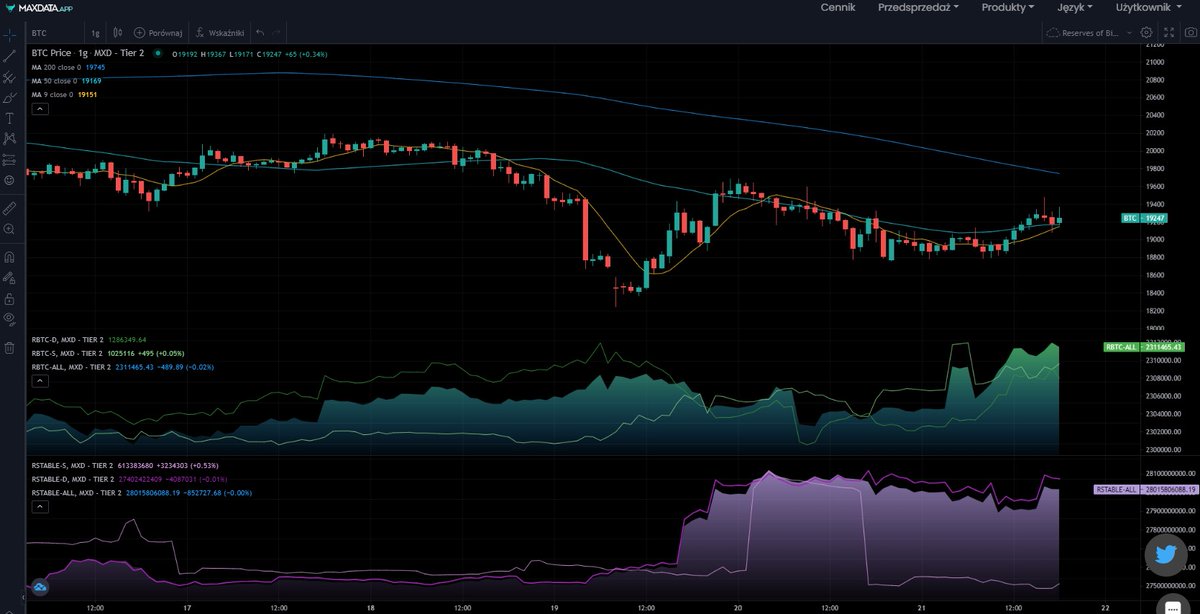Click the RBTC-D, MXD - TIER 2 legend
The image size is (1200, 614).
67,340
